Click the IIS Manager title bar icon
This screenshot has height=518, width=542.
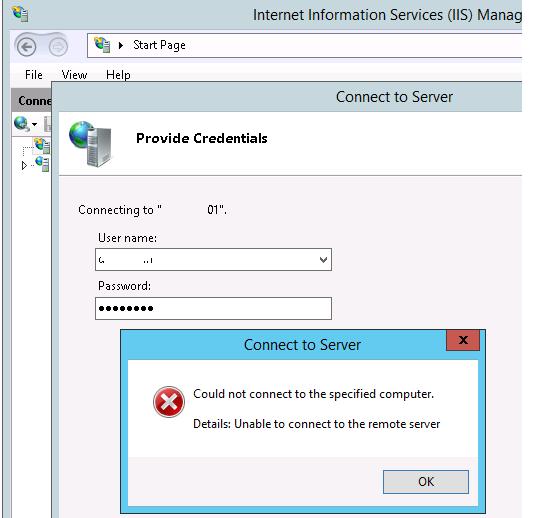point(20,14)
